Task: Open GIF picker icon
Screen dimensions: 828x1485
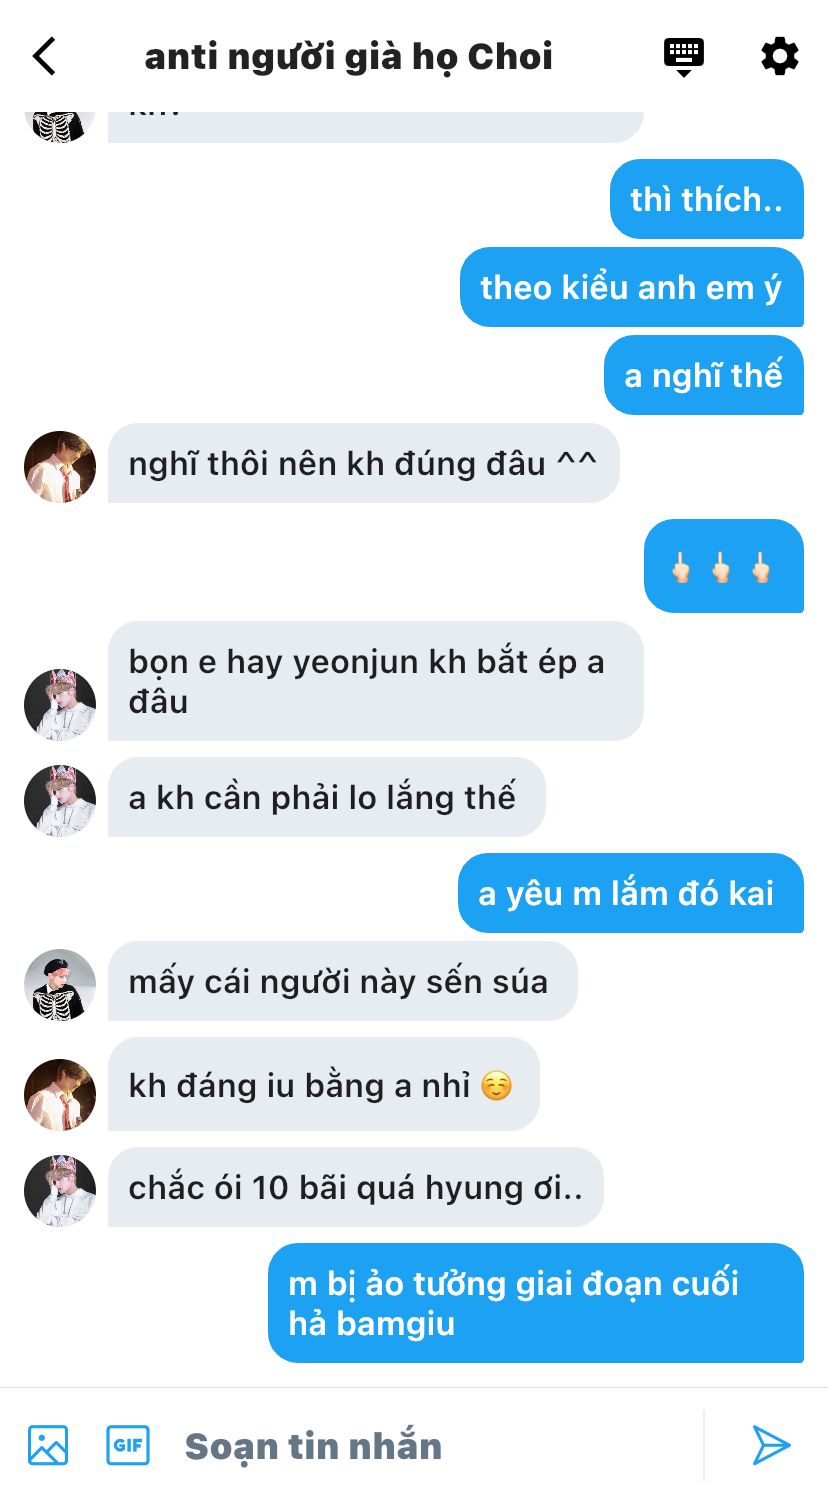Action: (x=128, y=1445)
